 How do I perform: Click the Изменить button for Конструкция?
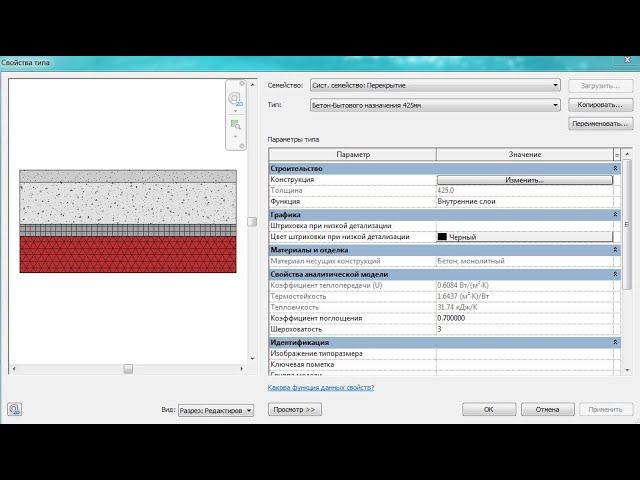click(x=524, y=180)
